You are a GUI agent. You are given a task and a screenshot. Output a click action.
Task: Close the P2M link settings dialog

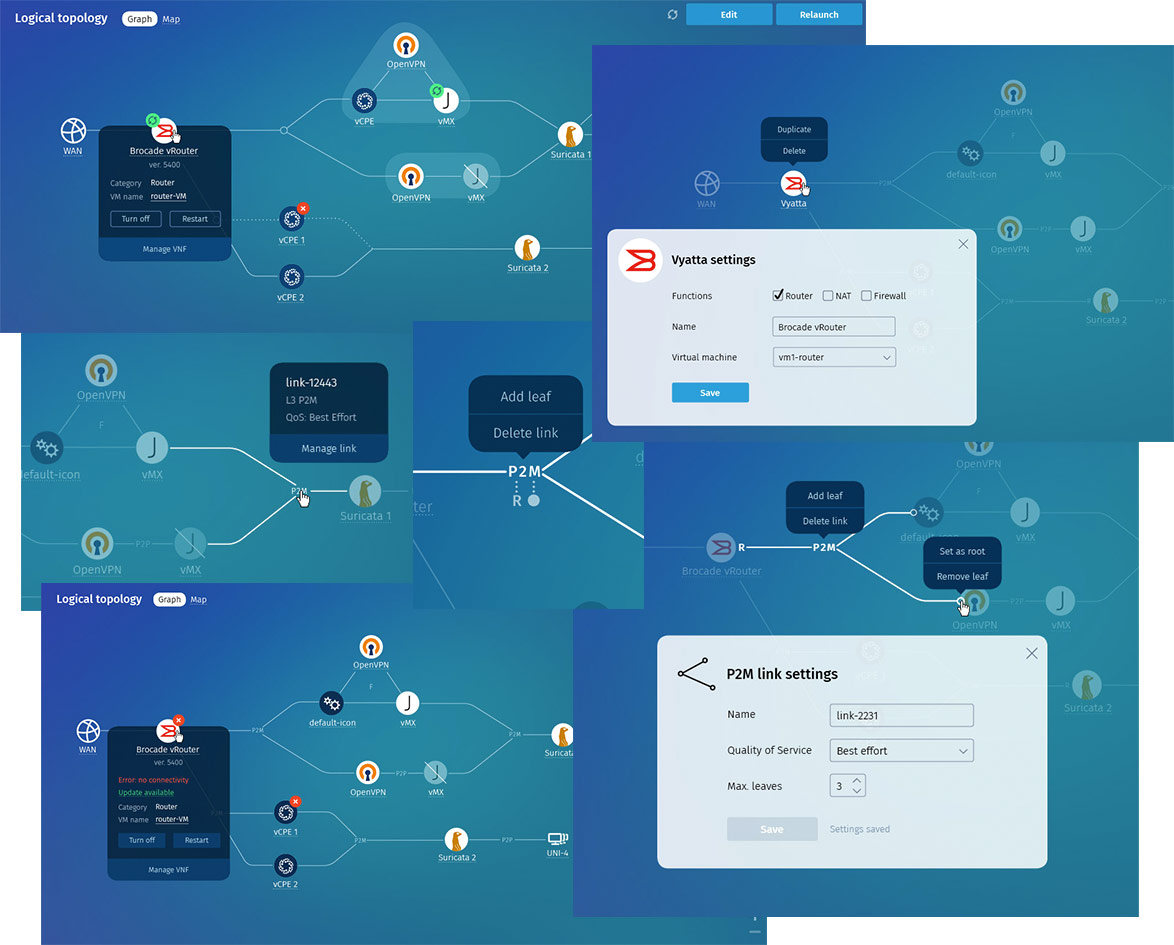click(x=1032, y=653)
